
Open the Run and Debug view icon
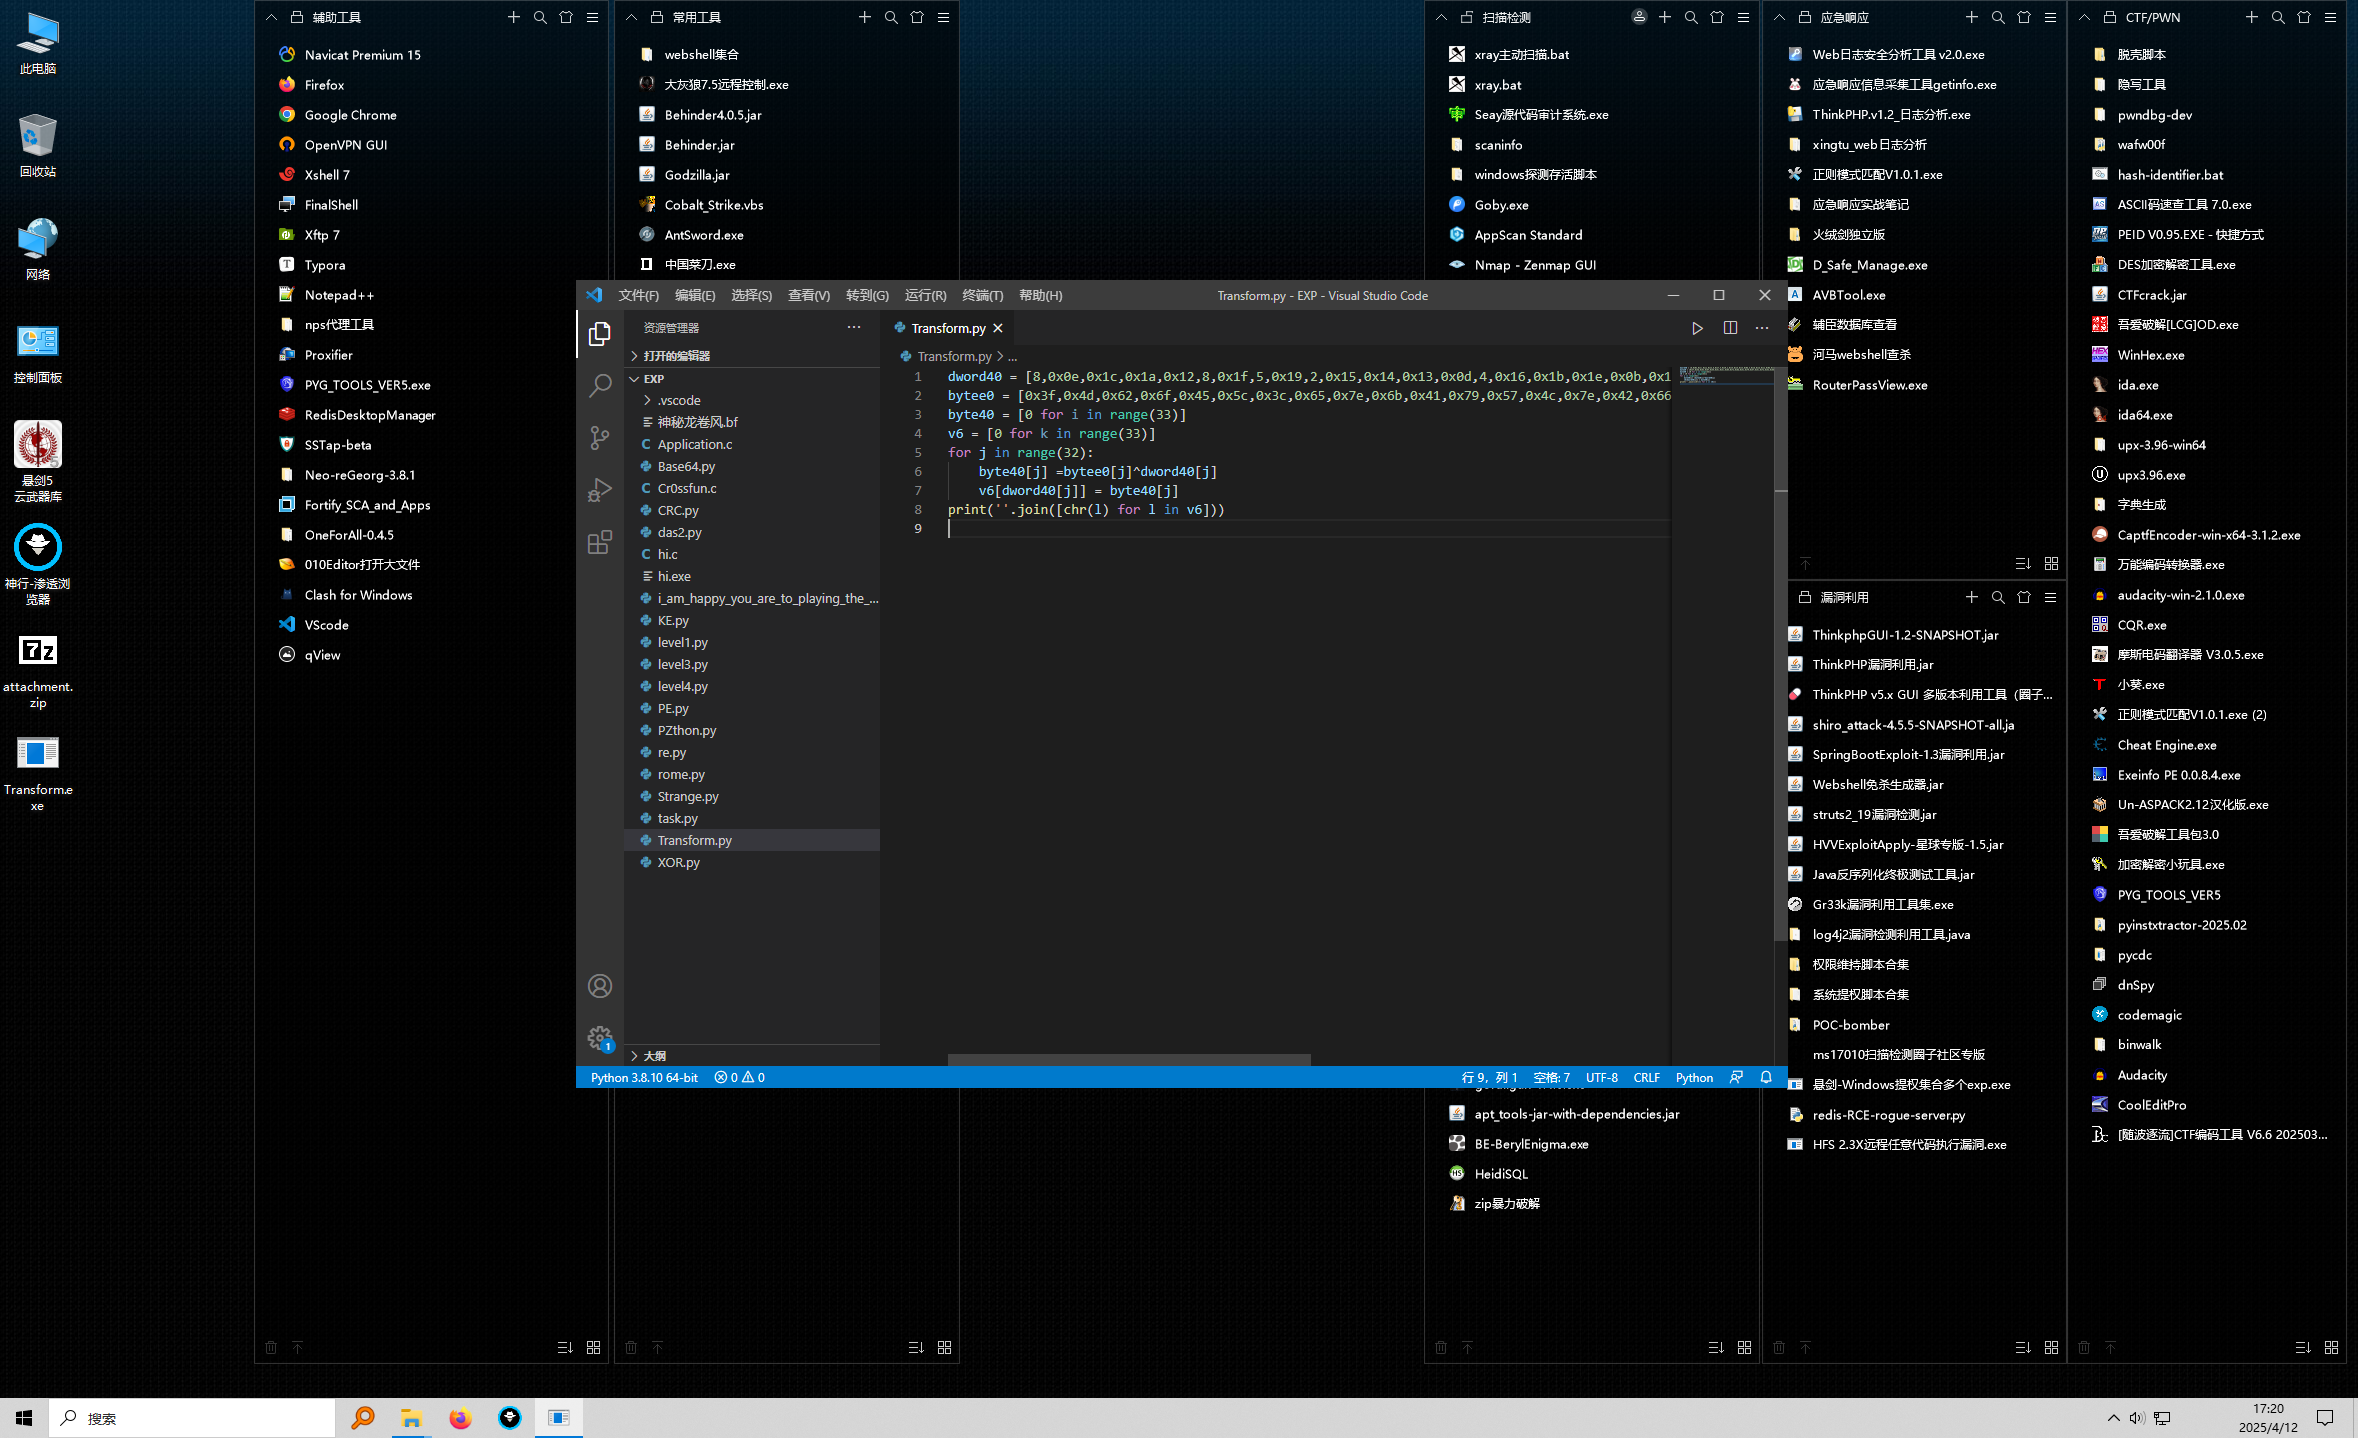tap(600, 490)
